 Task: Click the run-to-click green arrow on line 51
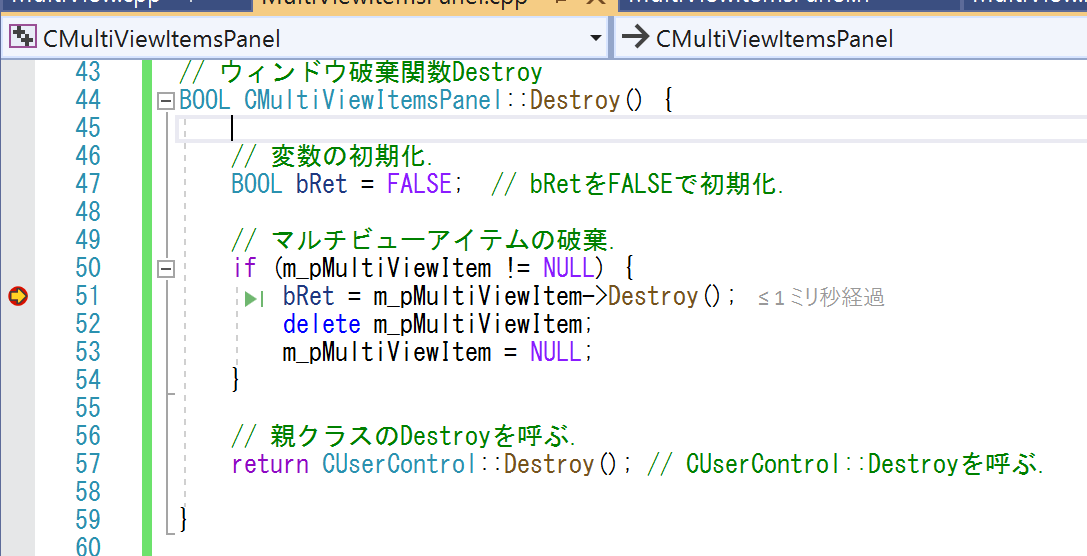pyautogui.click(x=254, y=299)
